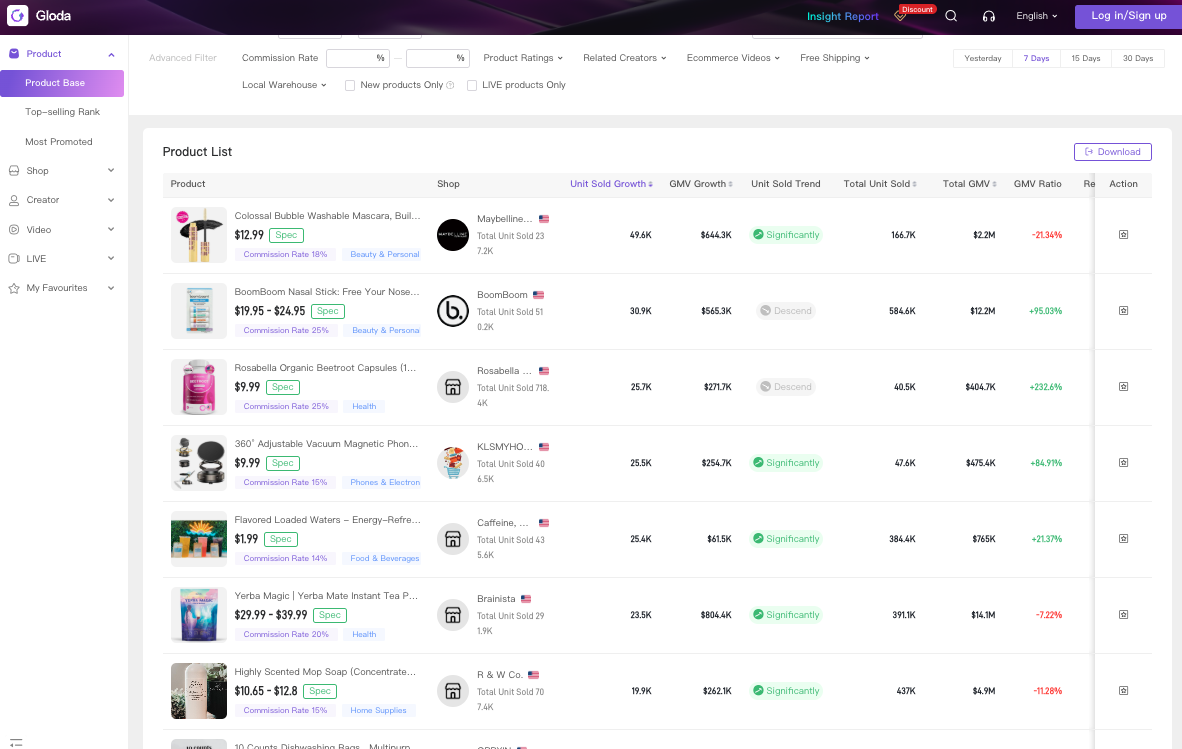The height and width of the screenshot is (749, 1182).
Task: Open KLSMYHO shop avatar
Action: (453, 463)
